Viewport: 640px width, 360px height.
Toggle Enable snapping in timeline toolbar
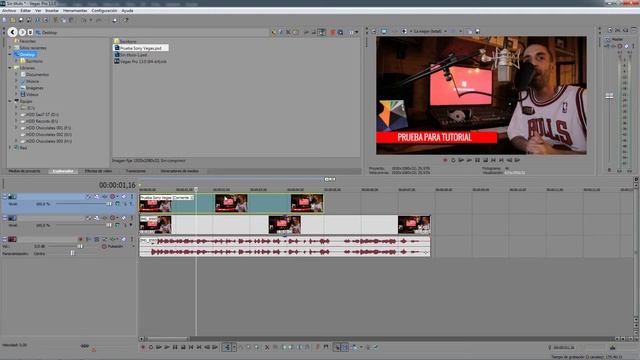tap(337, 347)
